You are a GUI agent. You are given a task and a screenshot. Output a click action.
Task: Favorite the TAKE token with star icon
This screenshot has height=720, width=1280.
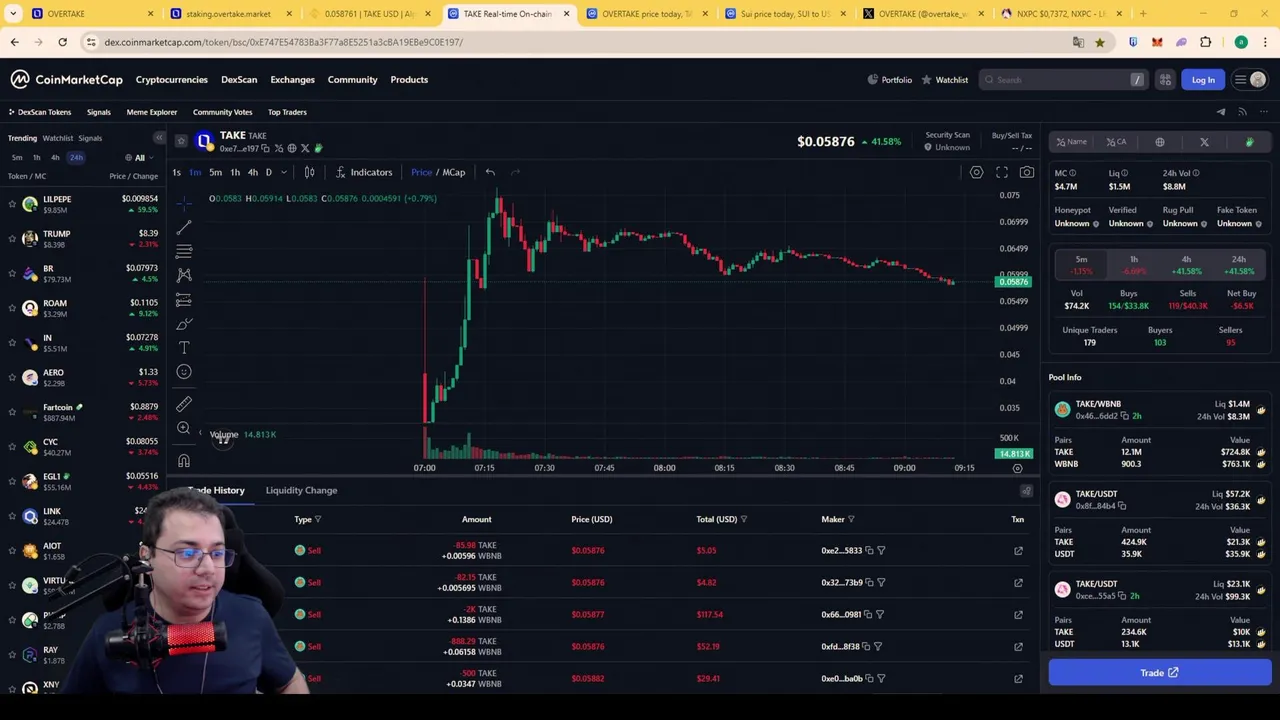click(181, 141)
